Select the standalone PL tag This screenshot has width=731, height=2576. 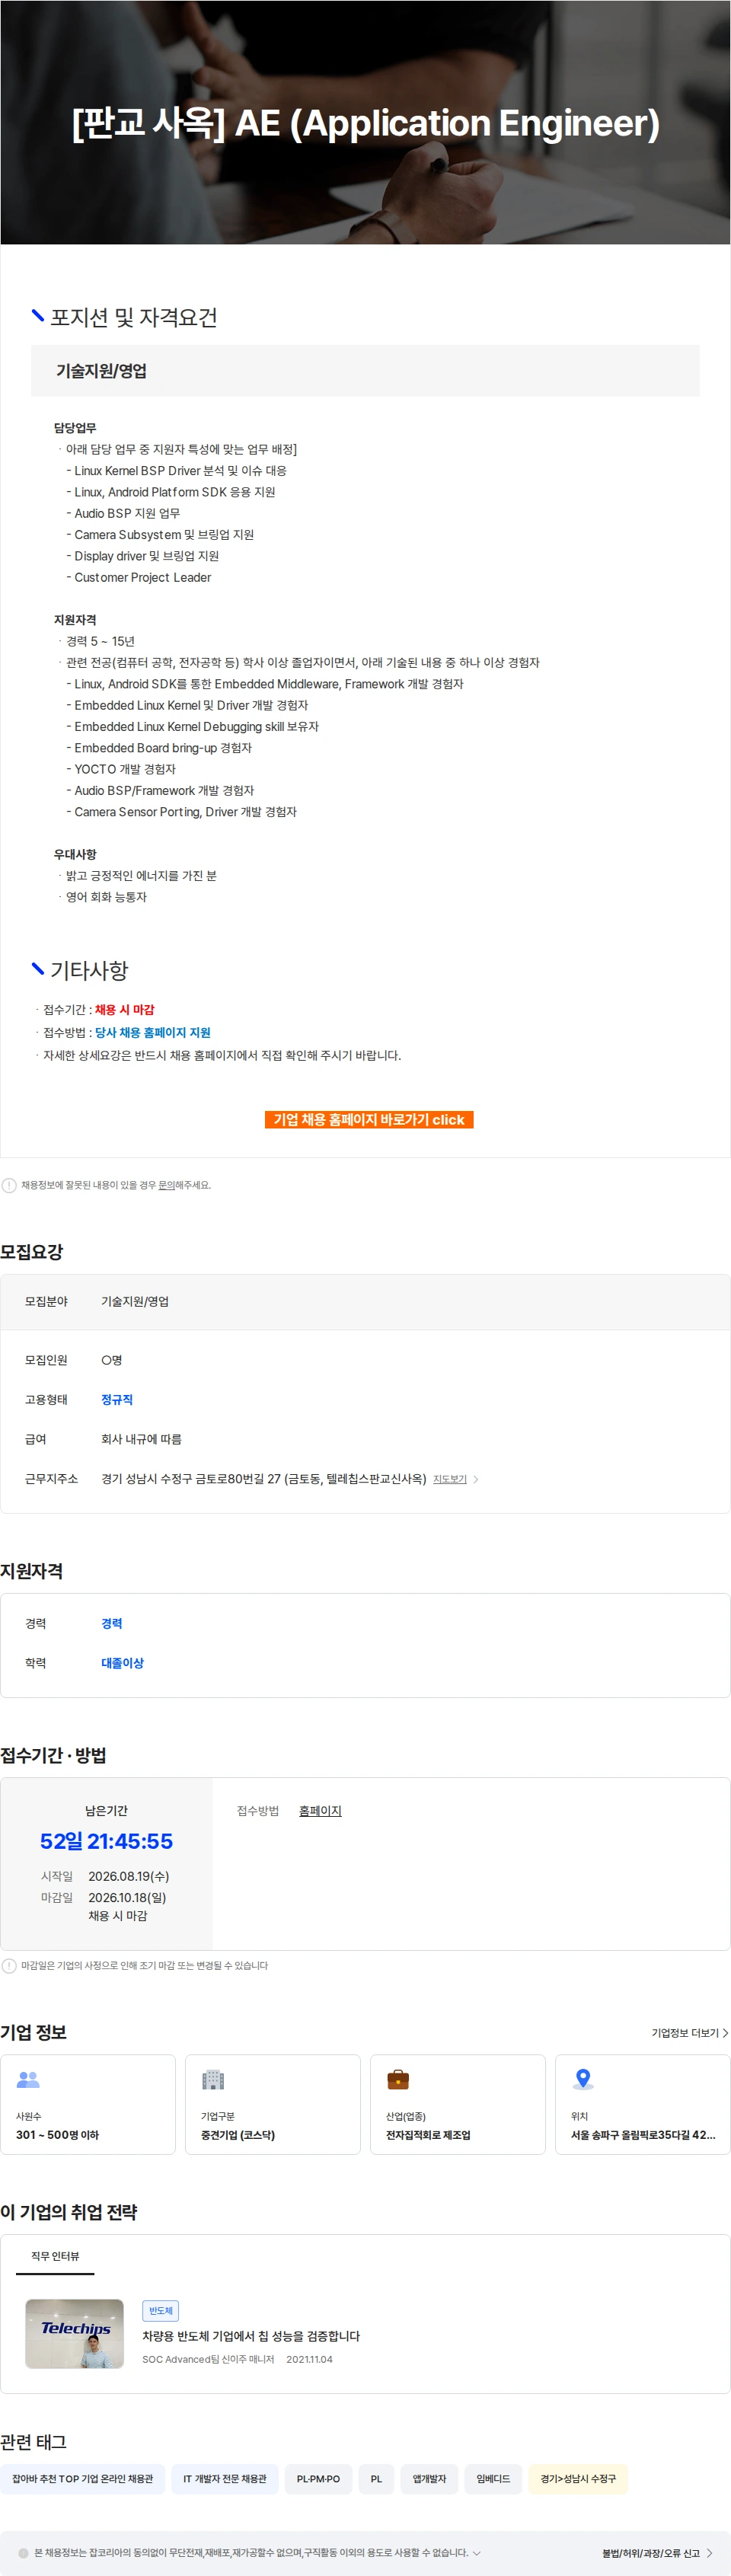[376, 2479]
